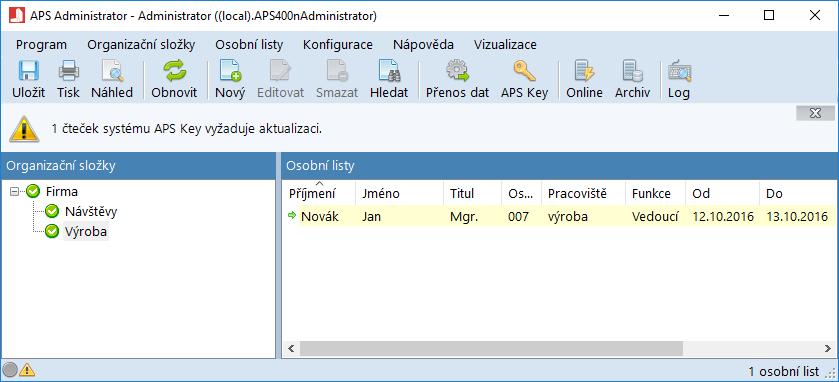Sort by the Jméno column header
Viewport: 839px width, 382px height.
click(x=400, y=193)
